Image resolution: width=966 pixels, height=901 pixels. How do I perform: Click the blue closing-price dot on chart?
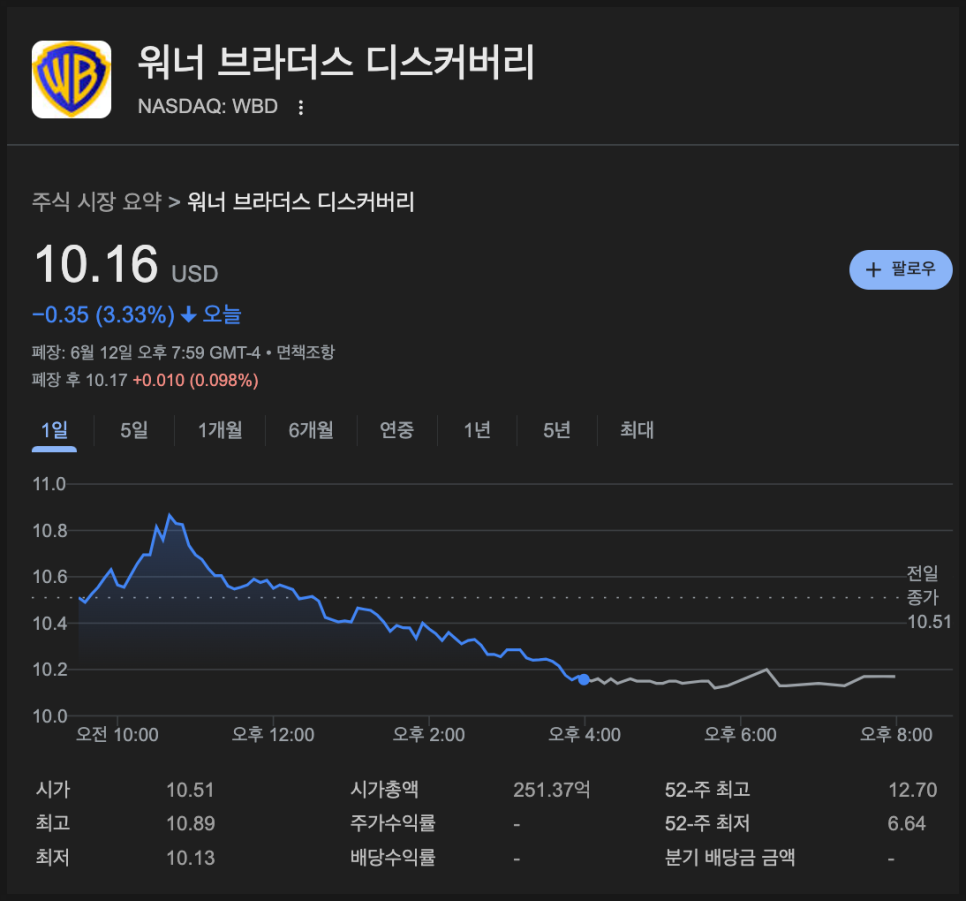click(x=583, y=680)
